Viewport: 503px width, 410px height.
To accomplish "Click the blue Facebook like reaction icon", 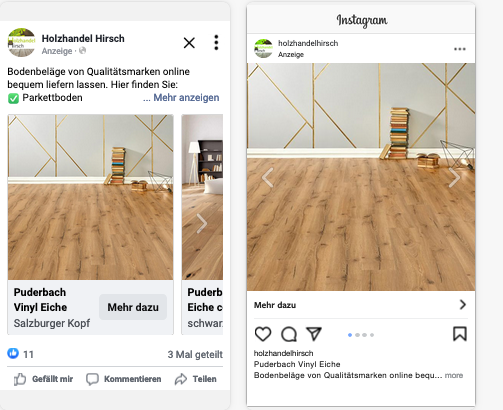I will click(13, 353).
